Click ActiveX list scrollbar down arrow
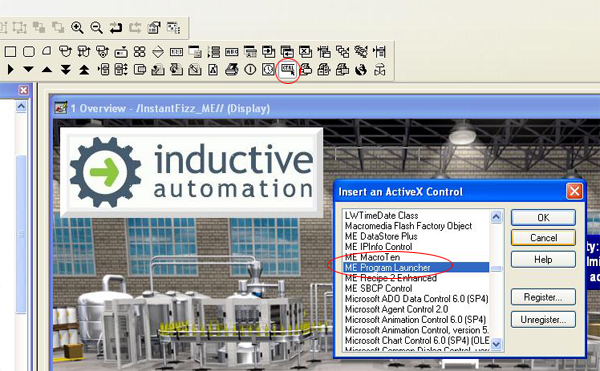This screenshot has width=600, height=371. tap(496, 344)
